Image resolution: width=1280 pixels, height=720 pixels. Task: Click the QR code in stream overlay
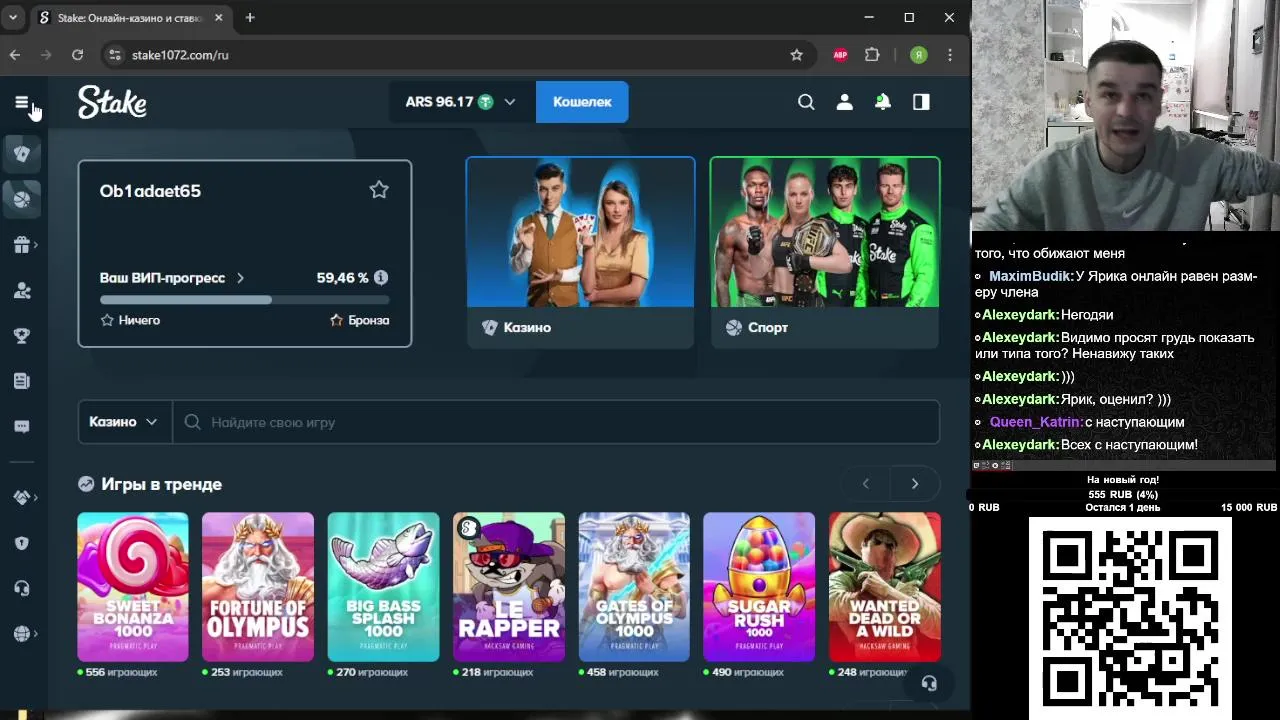(1130, 618)
